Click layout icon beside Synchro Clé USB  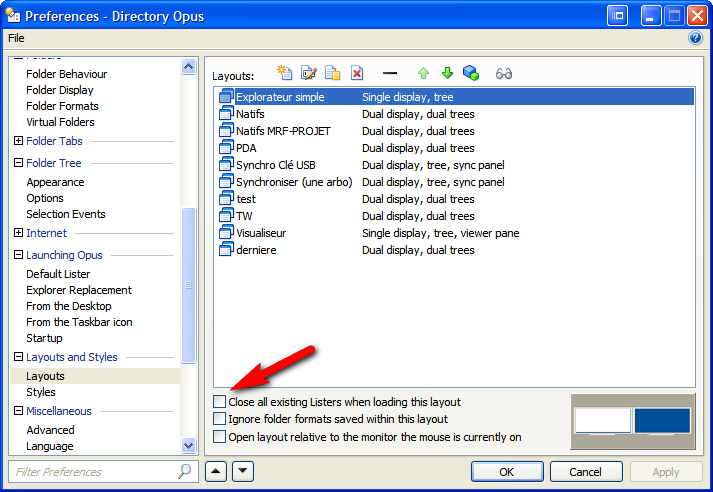pos(226,164)
